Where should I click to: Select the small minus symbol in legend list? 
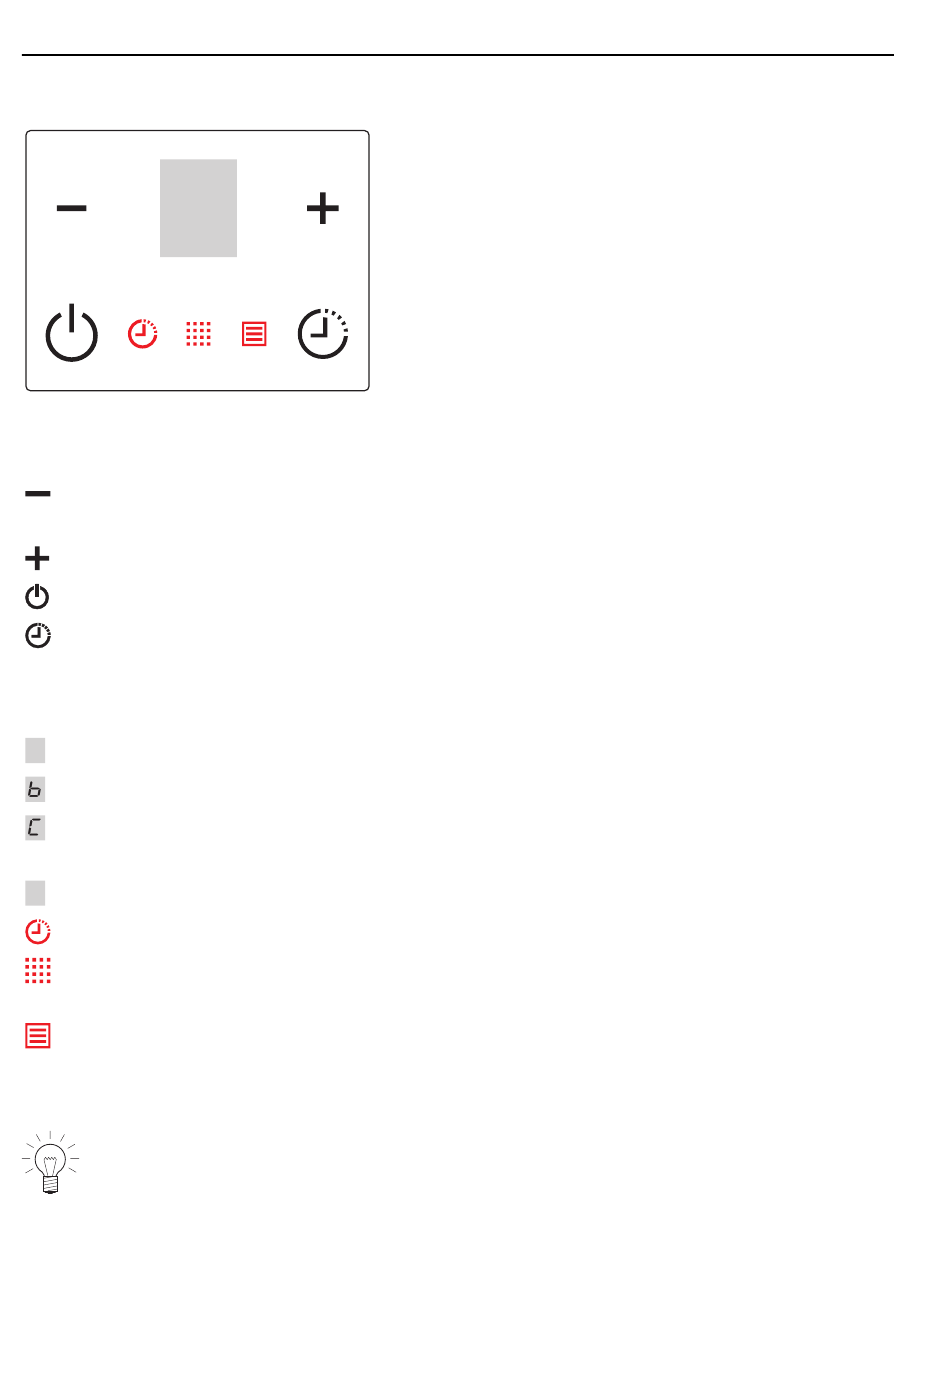tap(38, 494)
